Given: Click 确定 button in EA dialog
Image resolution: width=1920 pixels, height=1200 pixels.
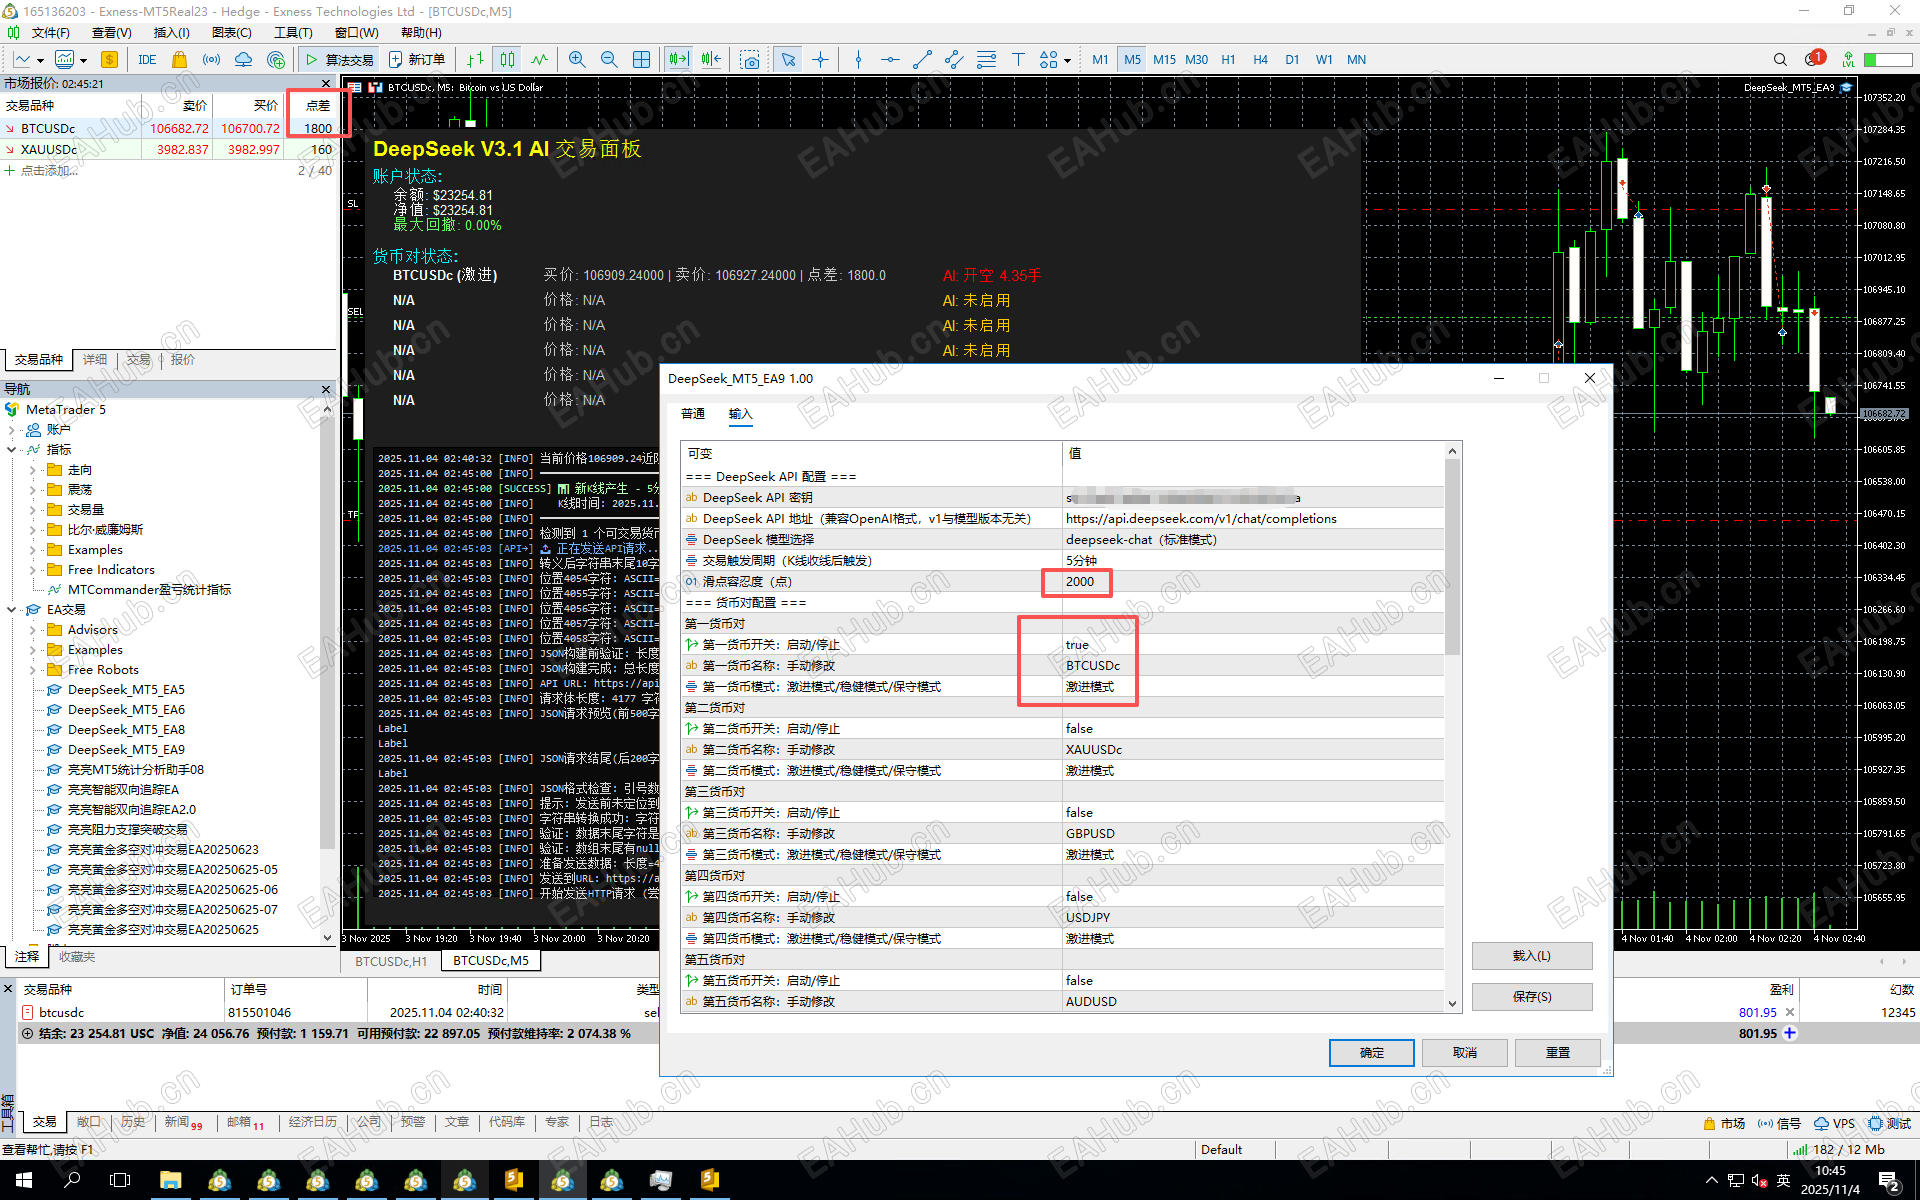Looking at the screenshot, I should tap(1372, 1053).
